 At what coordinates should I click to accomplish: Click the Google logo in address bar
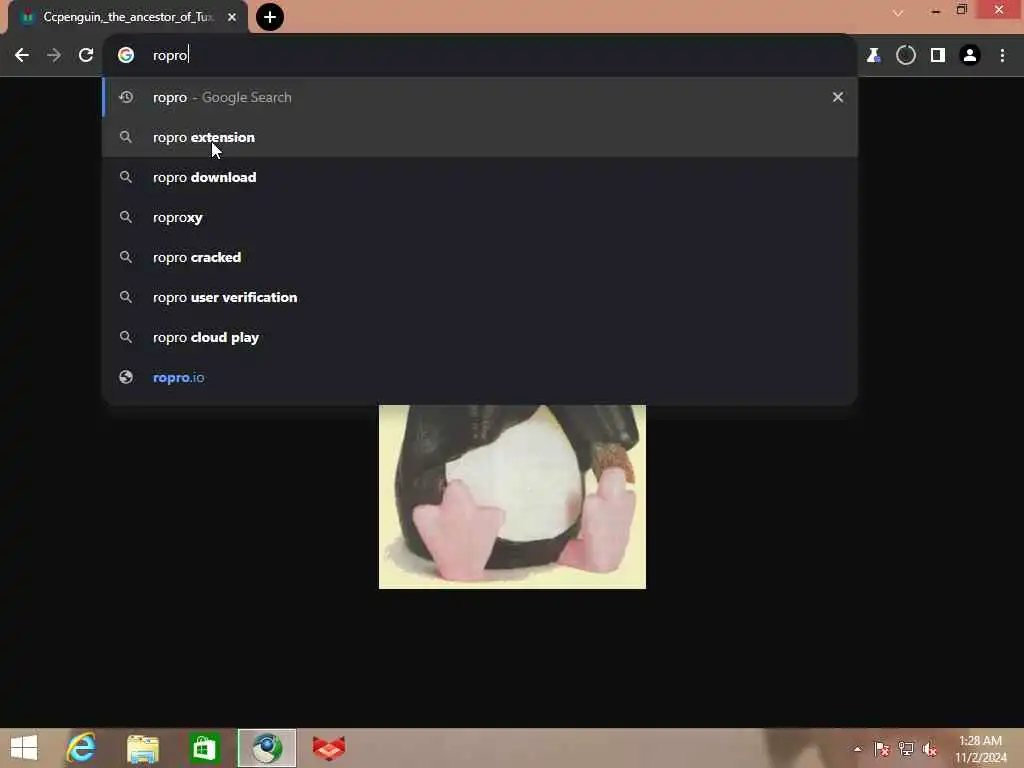pyautogui.click(x=126, y=56)
